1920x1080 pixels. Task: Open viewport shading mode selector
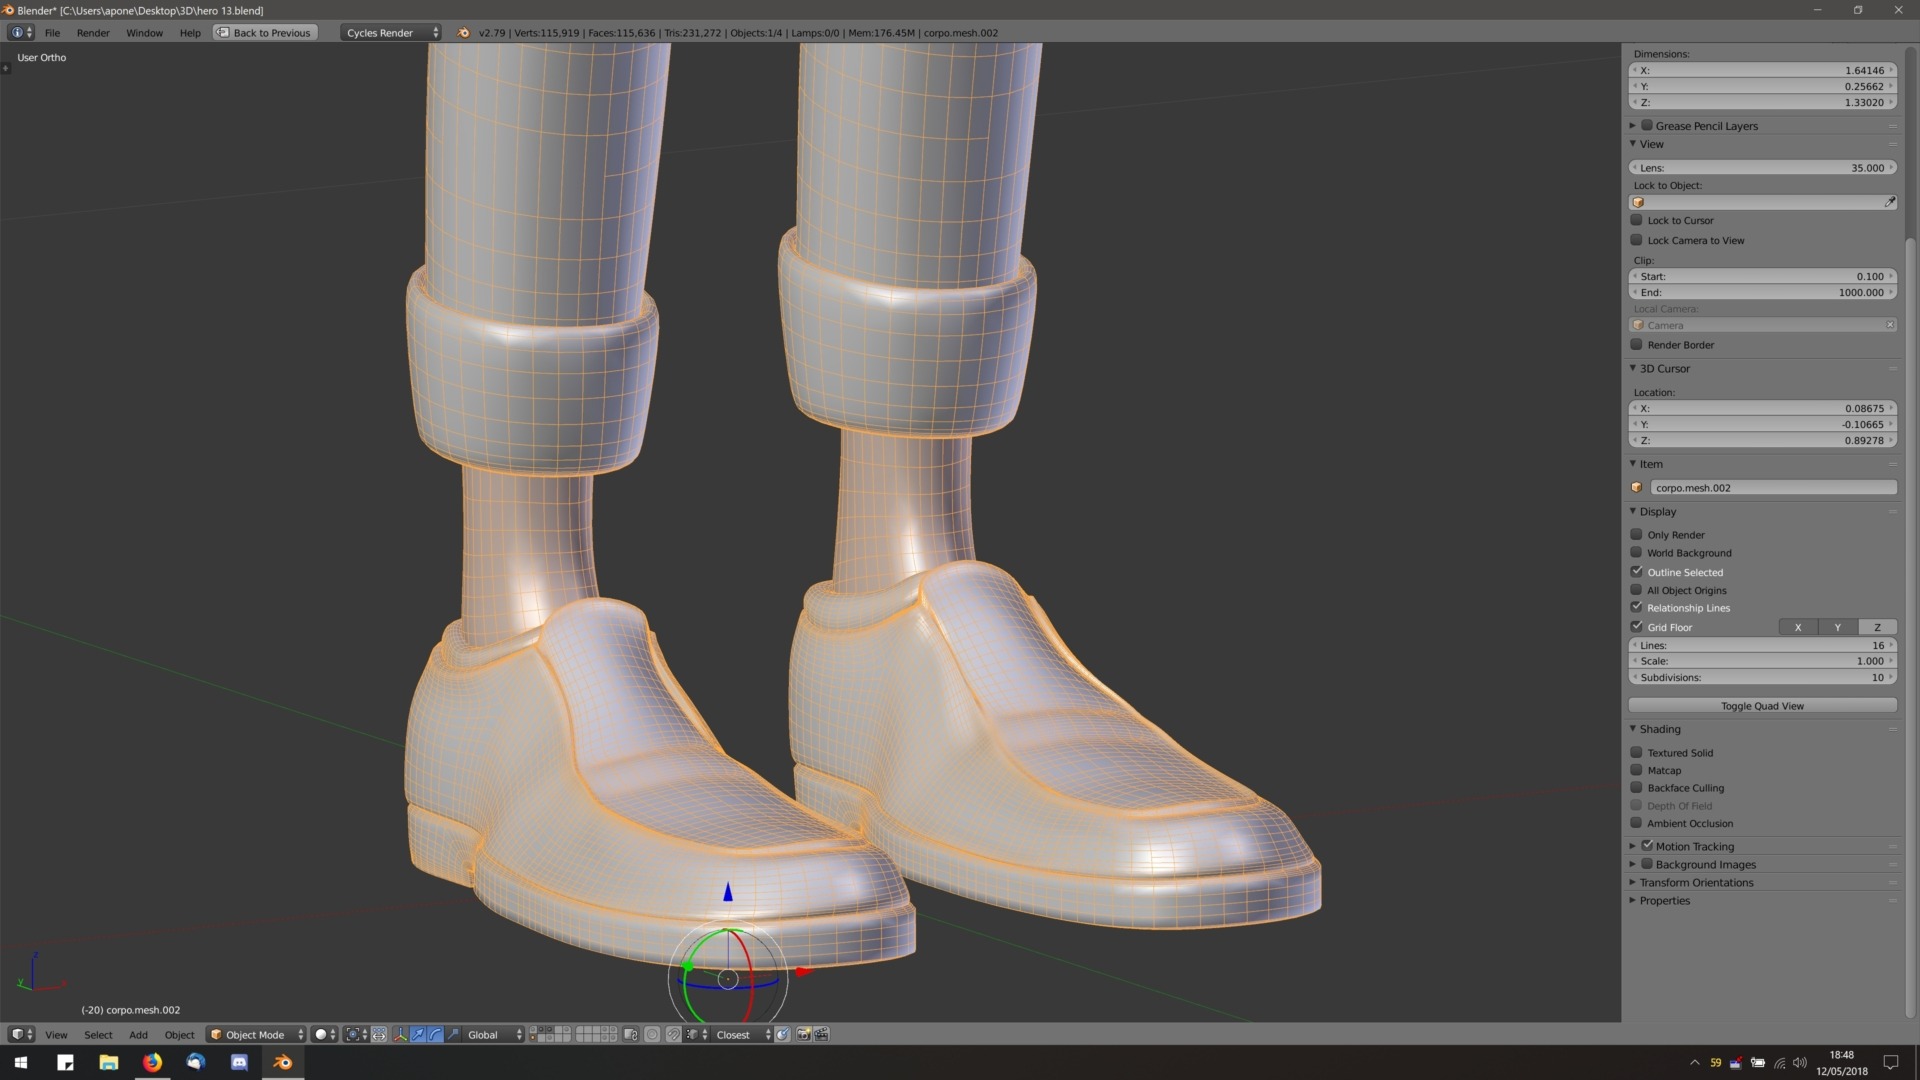pos(325,1034)
